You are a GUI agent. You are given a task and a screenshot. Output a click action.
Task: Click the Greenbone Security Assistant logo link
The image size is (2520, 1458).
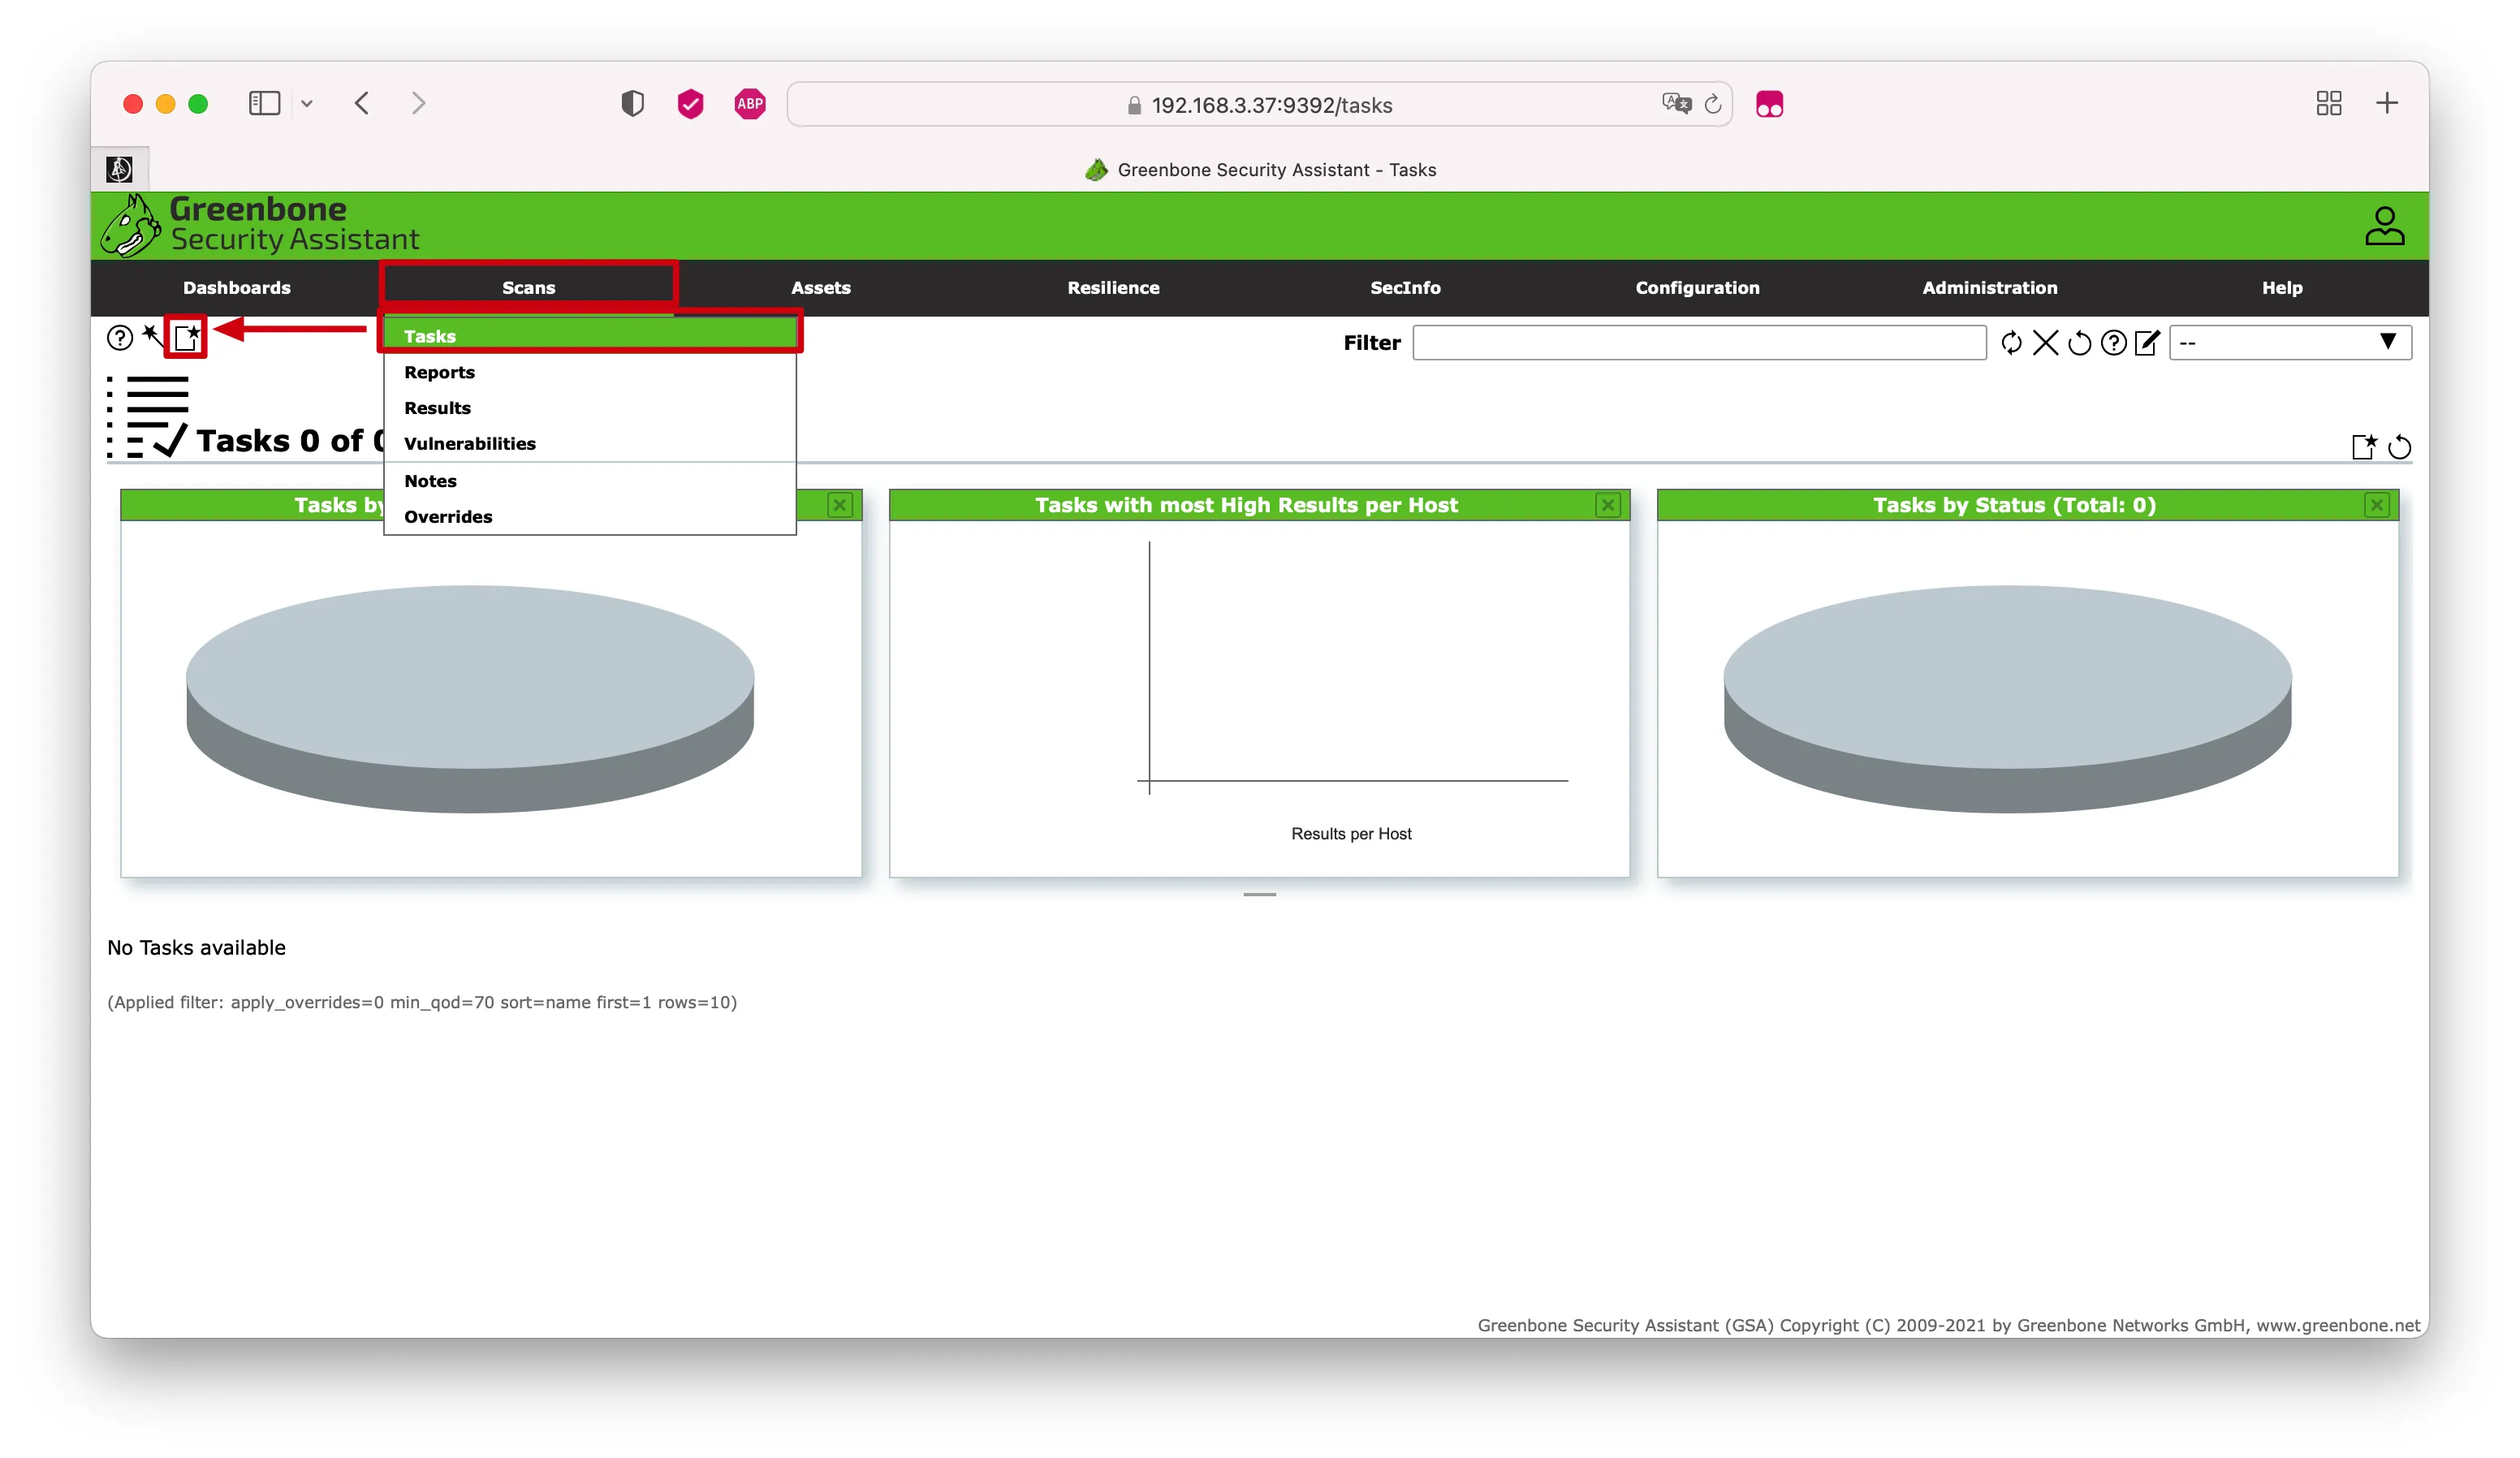259,226
